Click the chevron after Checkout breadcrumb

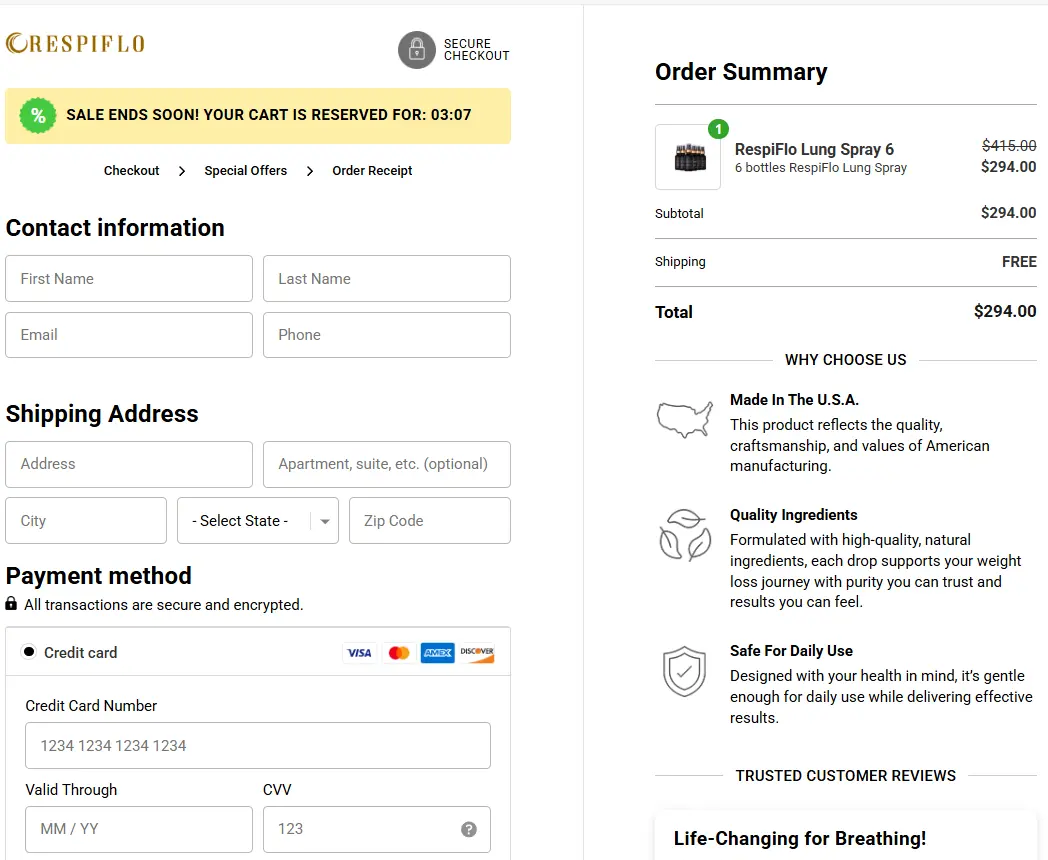[x=182, y=171]
